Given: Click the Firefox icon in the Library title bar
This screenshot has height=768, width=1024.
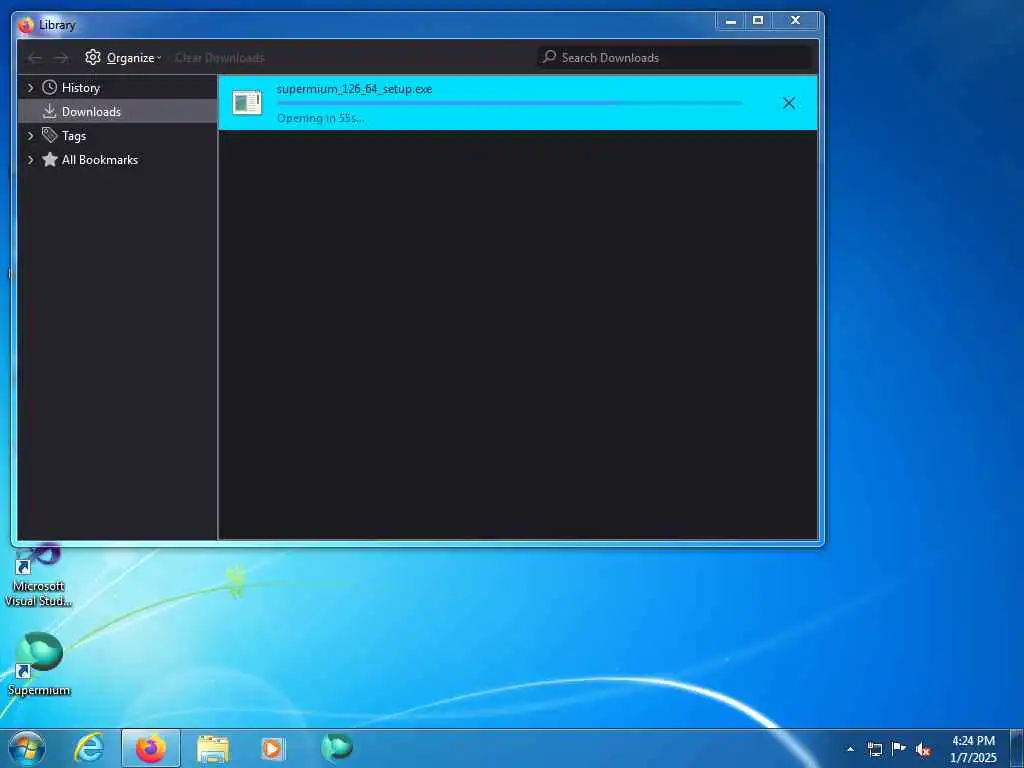Looking at the screenshot, I should click(x=26, y=25).
